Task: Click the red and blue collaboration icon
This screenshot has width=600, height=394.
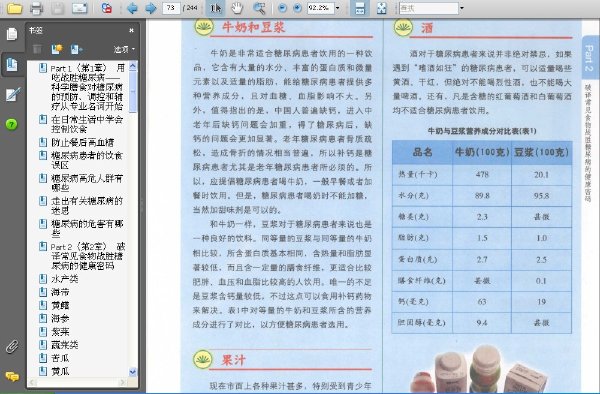Action: [x=107, y=8]
